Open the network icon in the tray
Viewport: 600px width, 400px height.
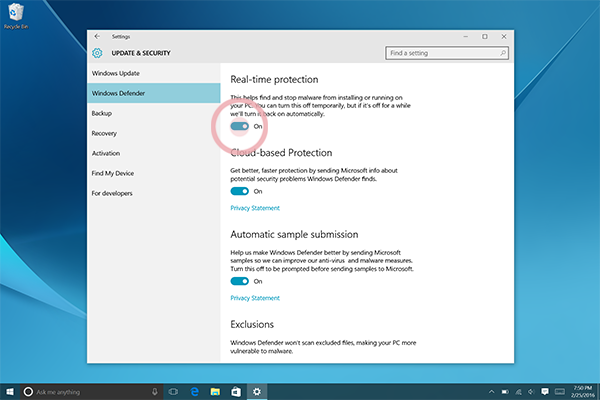(518, 392)
